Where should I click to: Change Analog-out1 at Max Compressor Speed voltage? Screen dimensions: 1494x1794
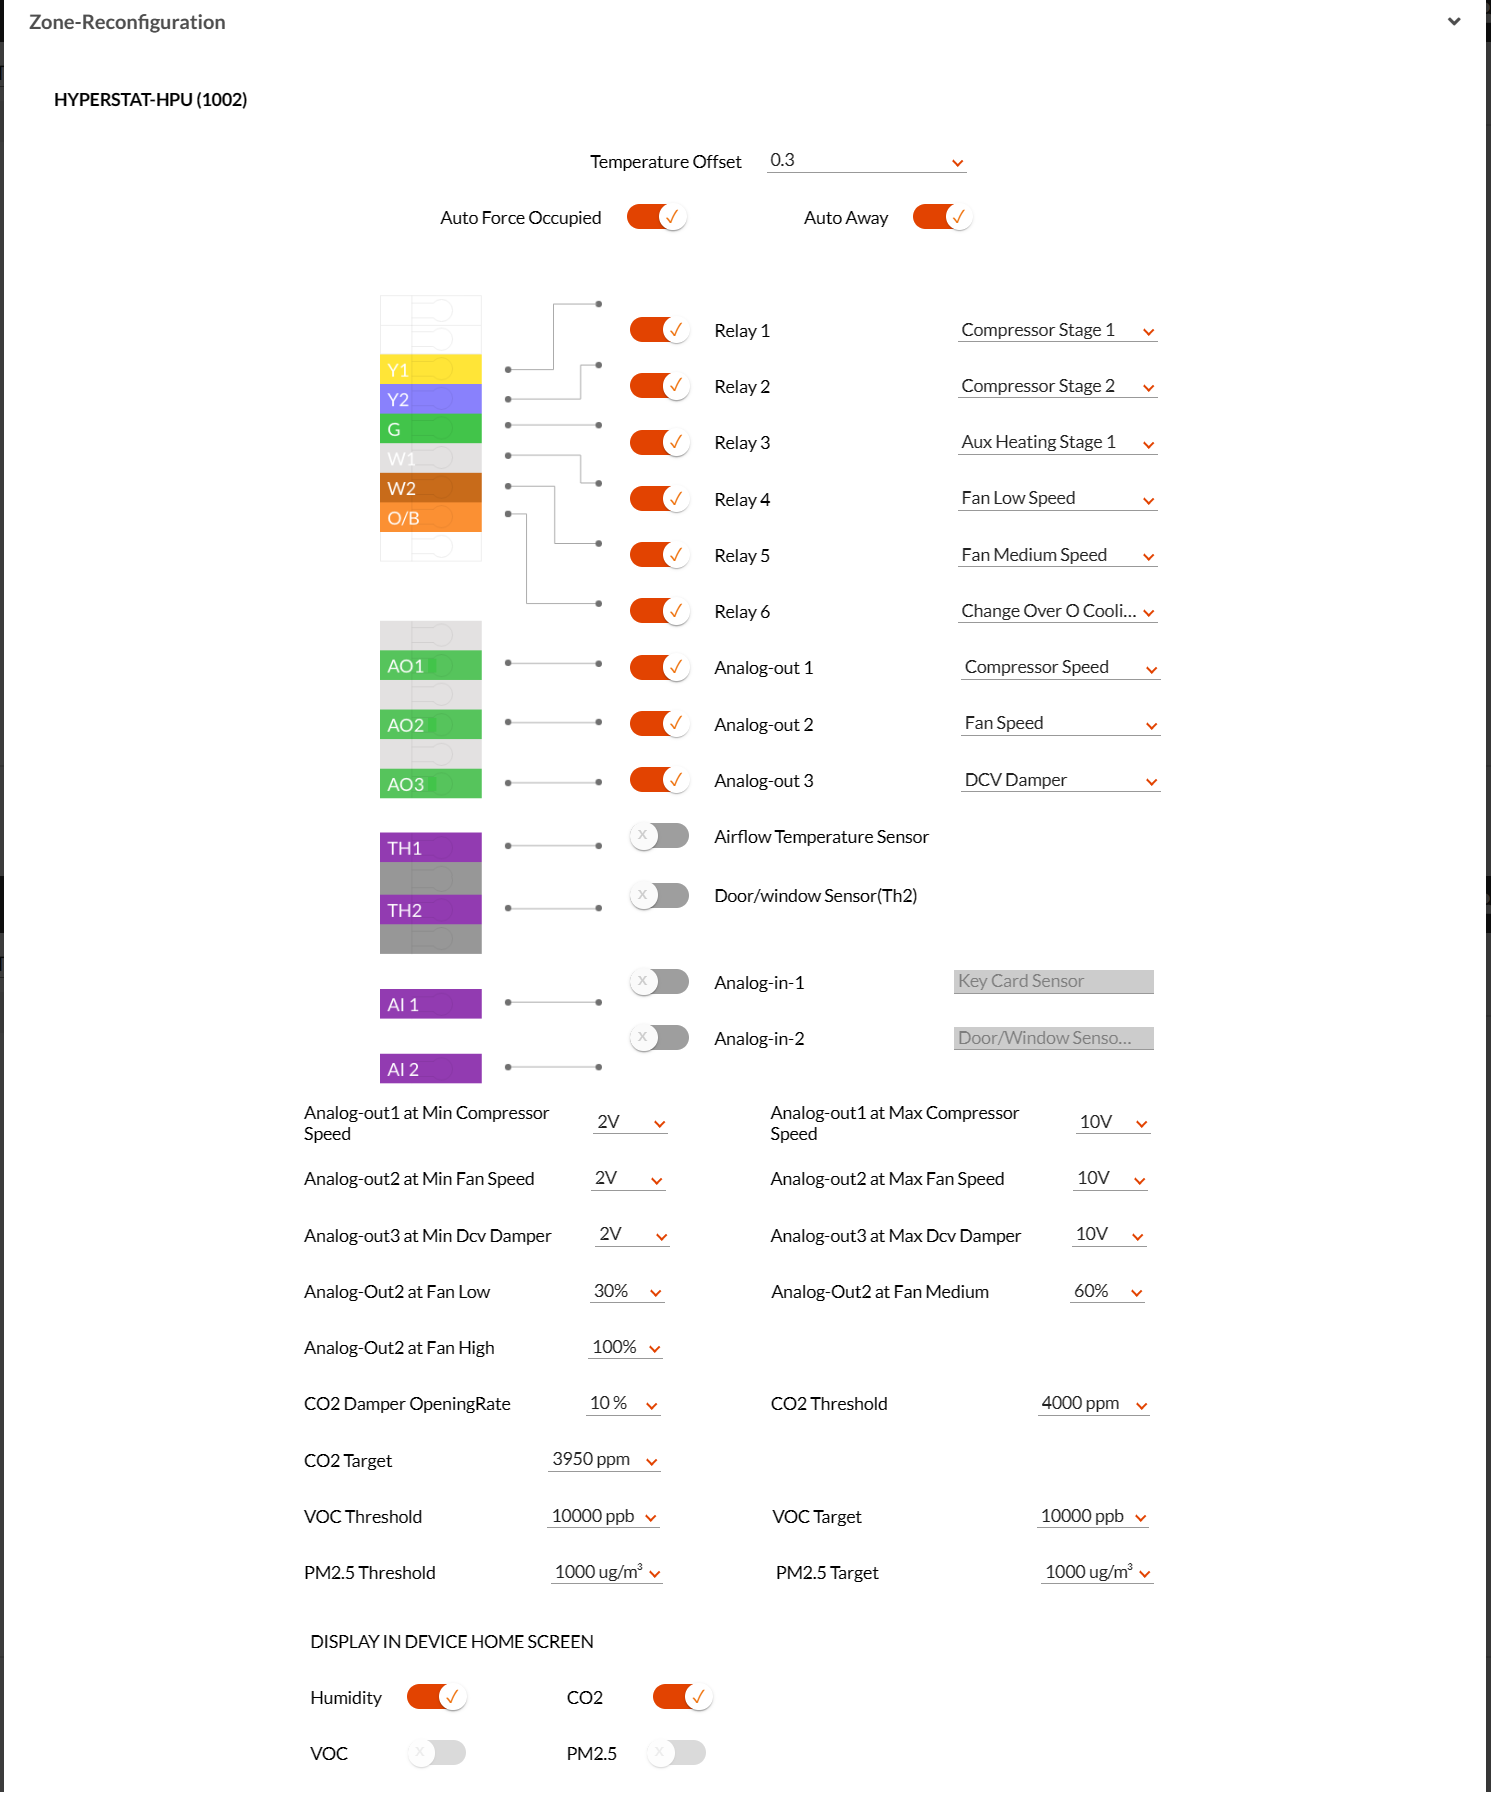tap(1113, 1122)
